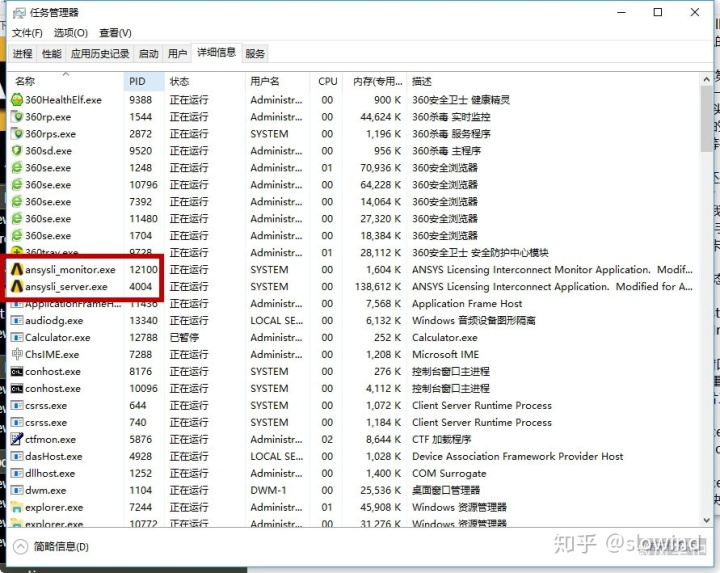Click the 360rp.exe process icon
Screen dimensions: 720x573
[17, 117]
